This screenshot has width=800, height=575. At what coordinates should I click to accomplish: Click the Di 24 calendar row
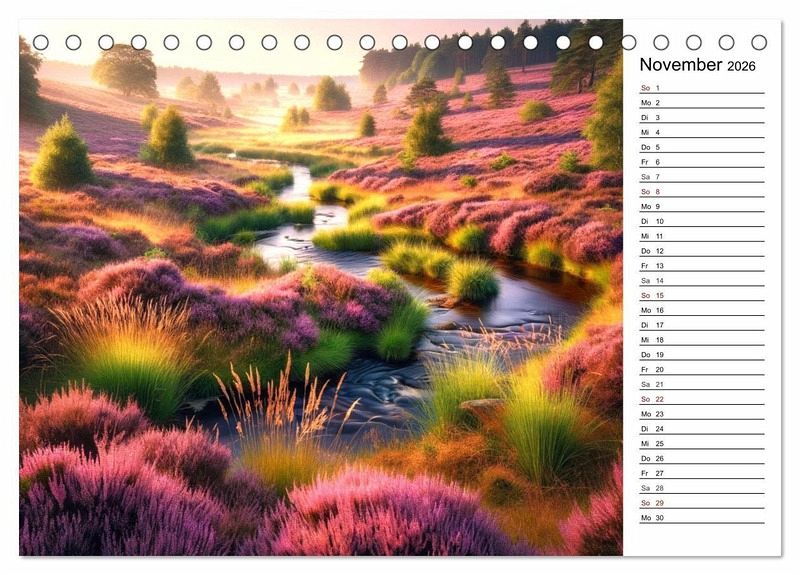[701, 429]
